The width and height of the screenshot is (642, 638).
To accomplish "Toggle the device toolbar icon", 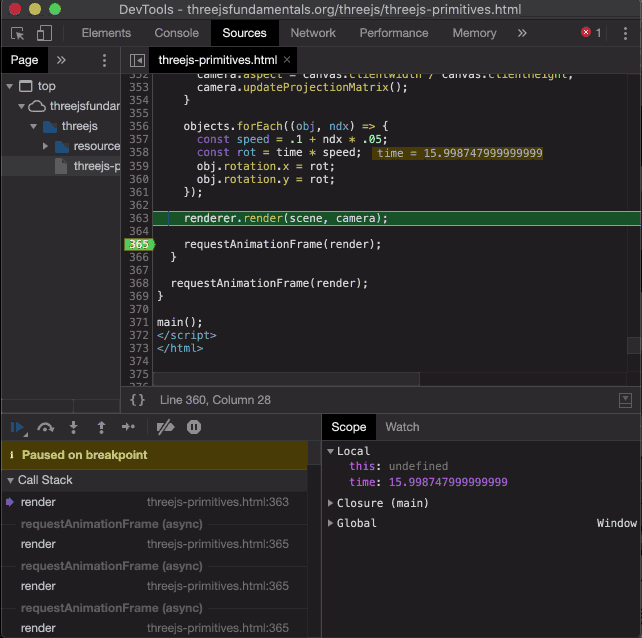I will click(x=44, y=33).
